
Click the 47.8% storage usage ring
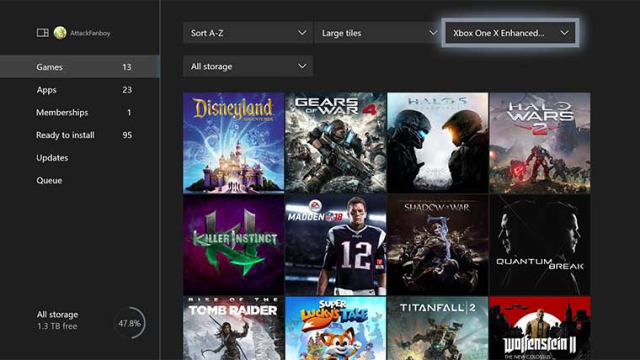pos(129,323)
